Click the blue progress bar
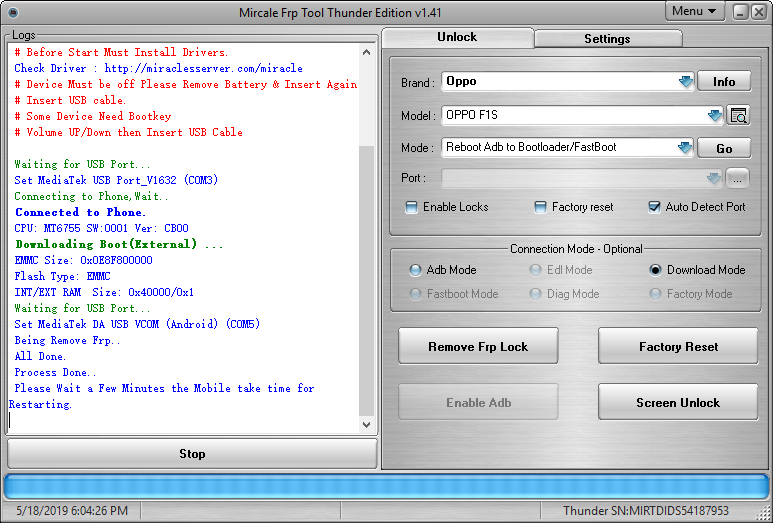 coord(386,487)
